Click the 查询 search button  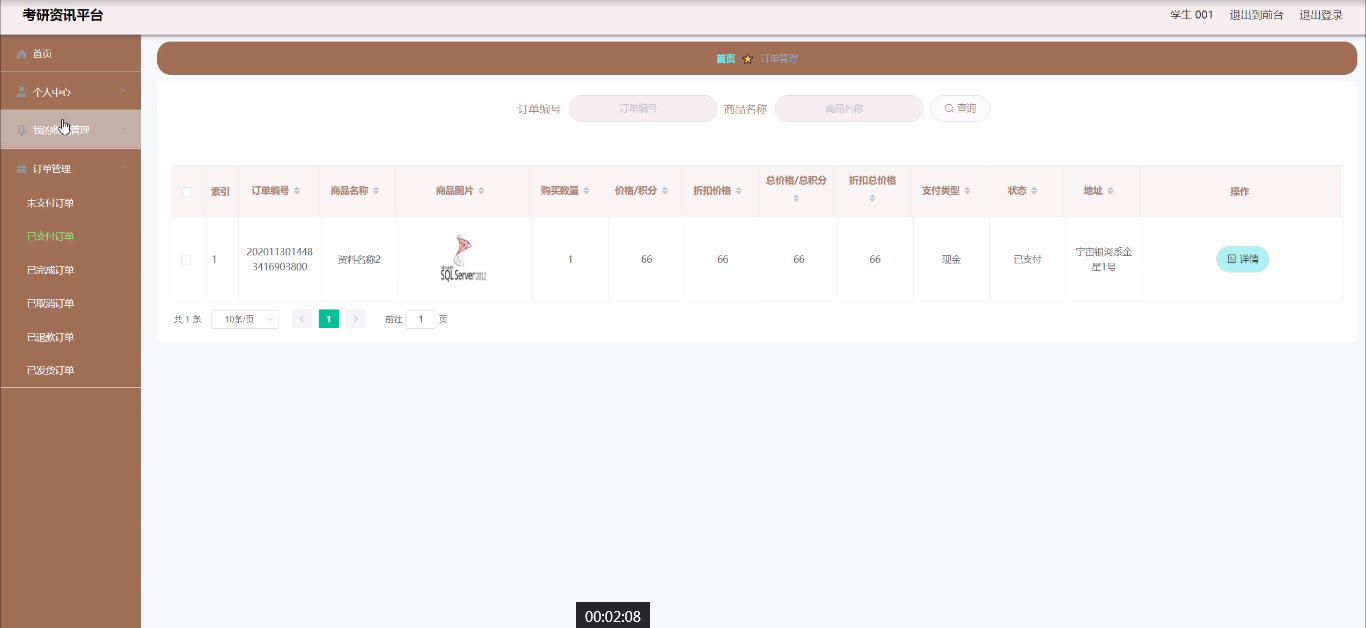tap(960, 108)
